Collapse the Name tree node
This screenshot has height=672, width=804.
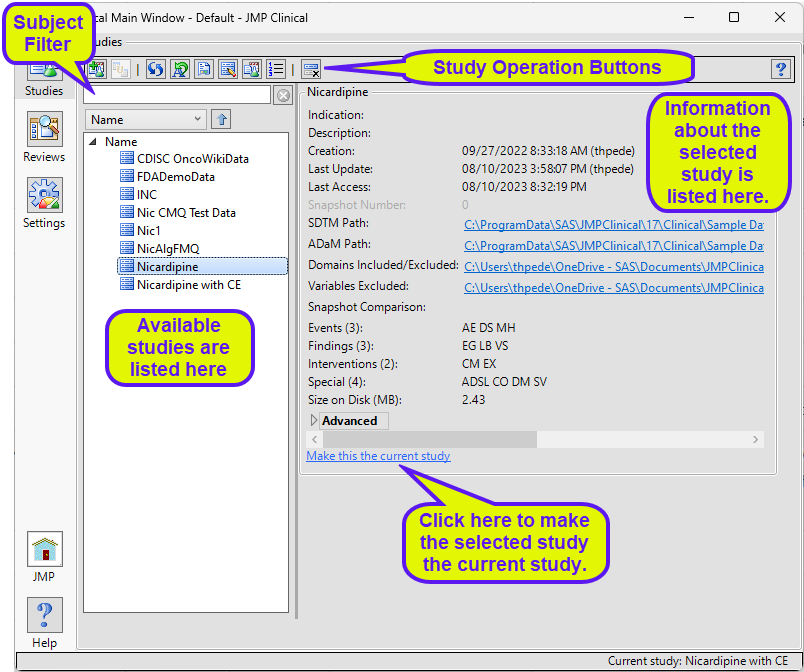point(93,141)
